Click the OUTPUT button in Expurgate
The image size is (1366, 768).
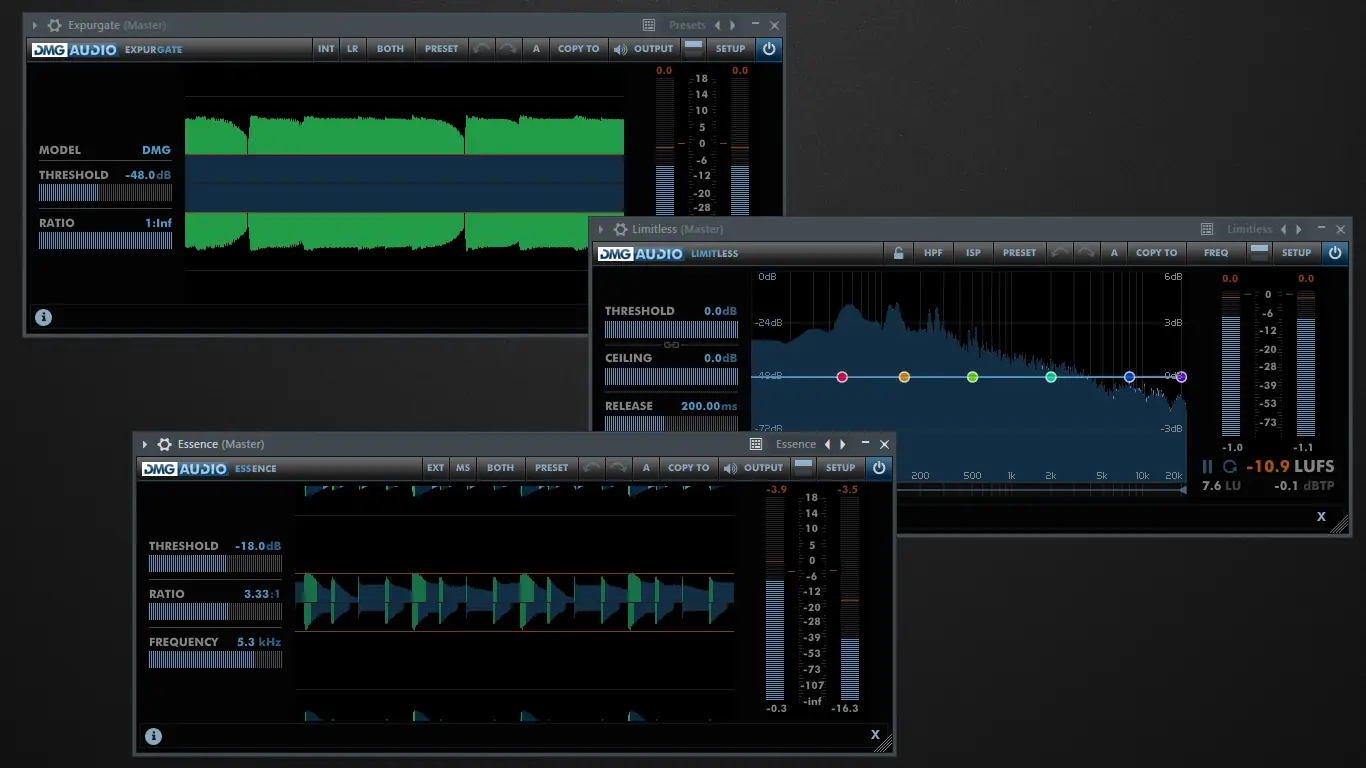[644, 48]
